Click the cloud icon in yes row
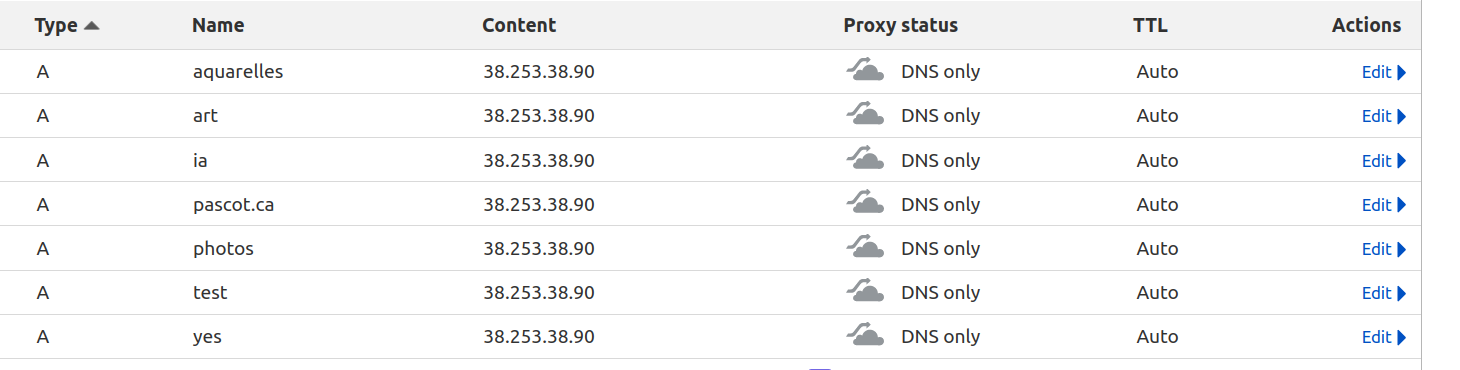The width and height of the screenshot is (1460, 370). click(x=865, y=334)
